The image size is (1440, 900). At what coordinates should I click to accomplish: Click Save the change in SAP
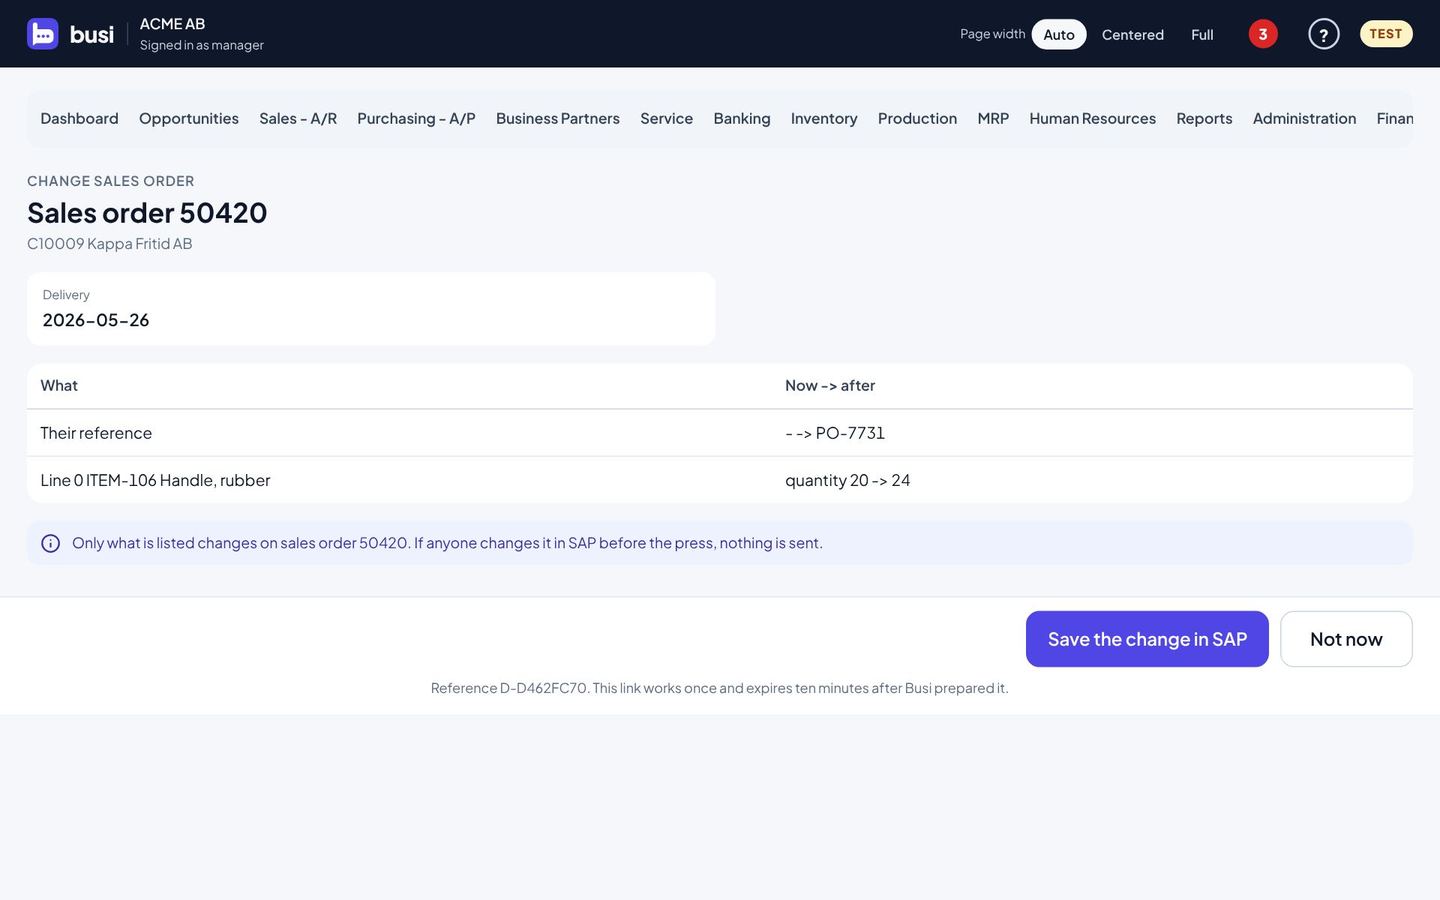click(1147, 639)
